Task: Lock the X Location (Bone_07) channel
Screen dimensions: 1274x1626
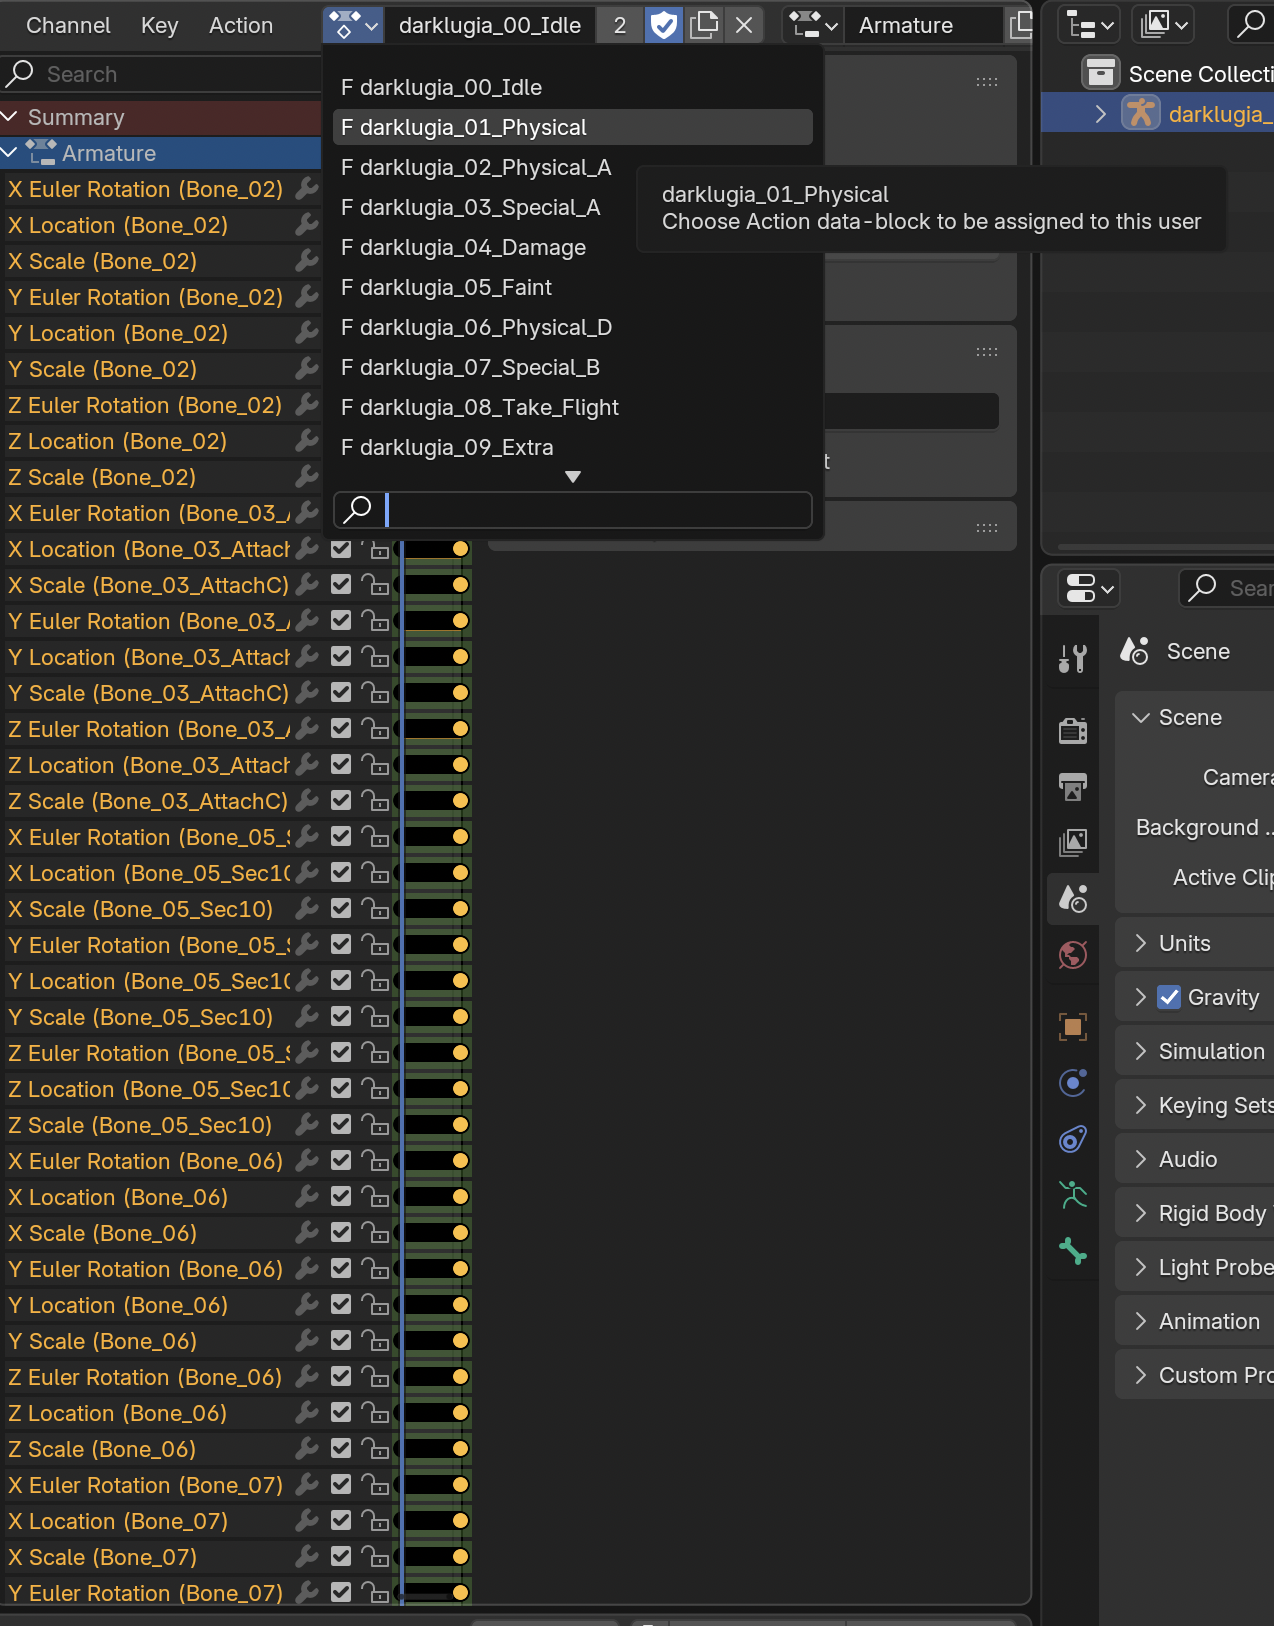Action: pos(375,1521)
